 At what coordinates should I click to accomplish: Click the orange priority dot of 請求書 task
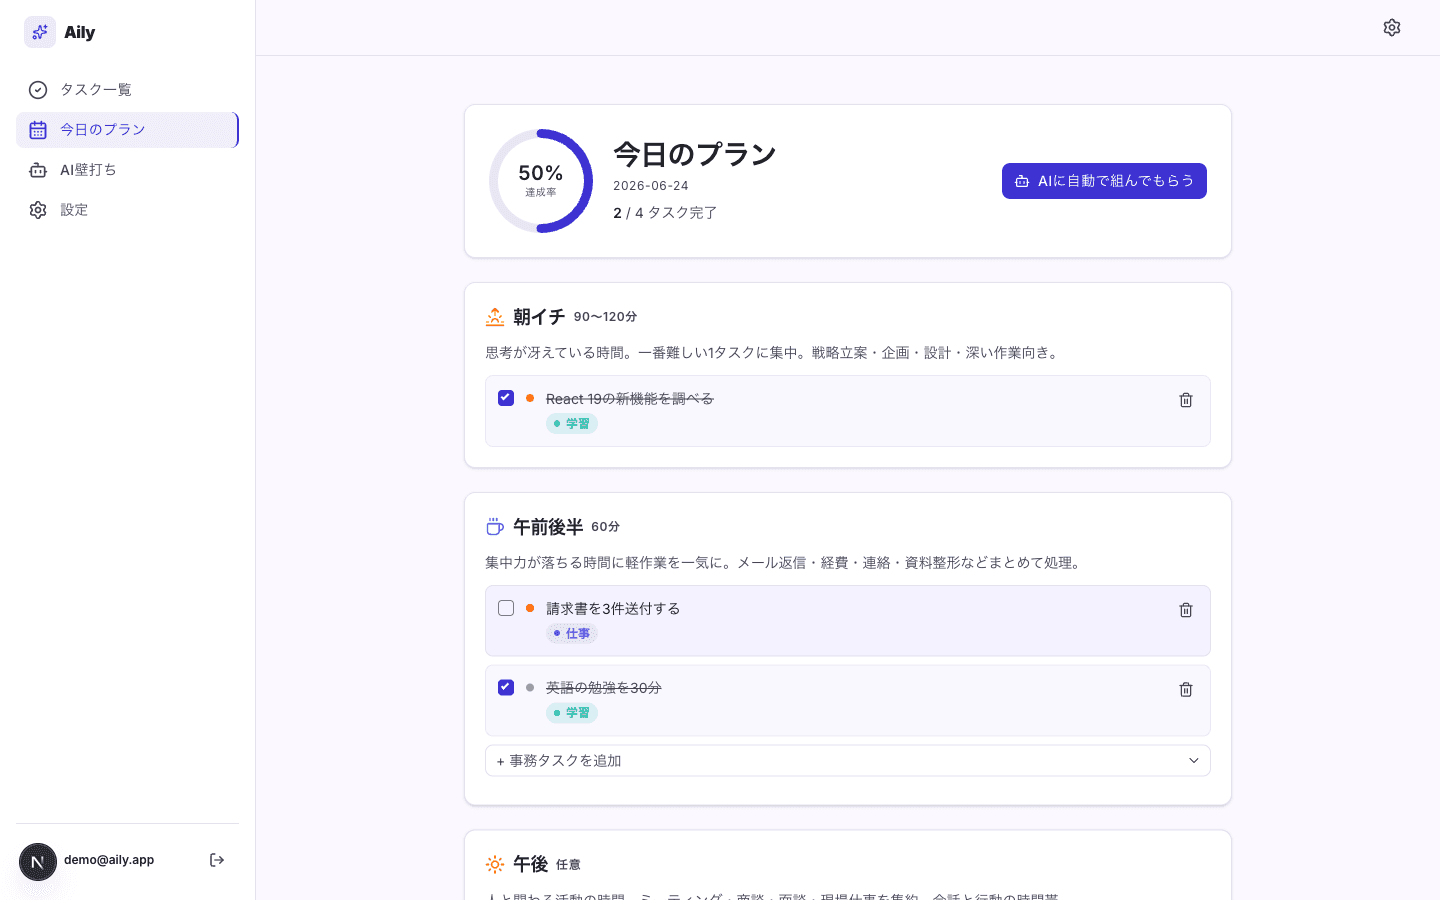click(530, 608)
